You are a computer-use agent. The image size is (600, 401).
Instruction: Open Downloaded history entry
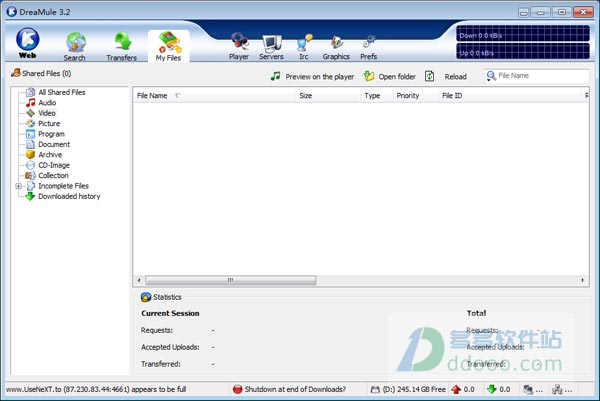coord(69,196)
